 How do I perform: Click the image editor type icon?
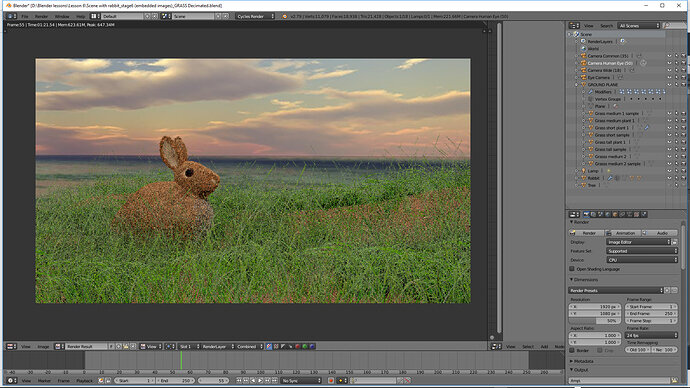click(12, 347)
